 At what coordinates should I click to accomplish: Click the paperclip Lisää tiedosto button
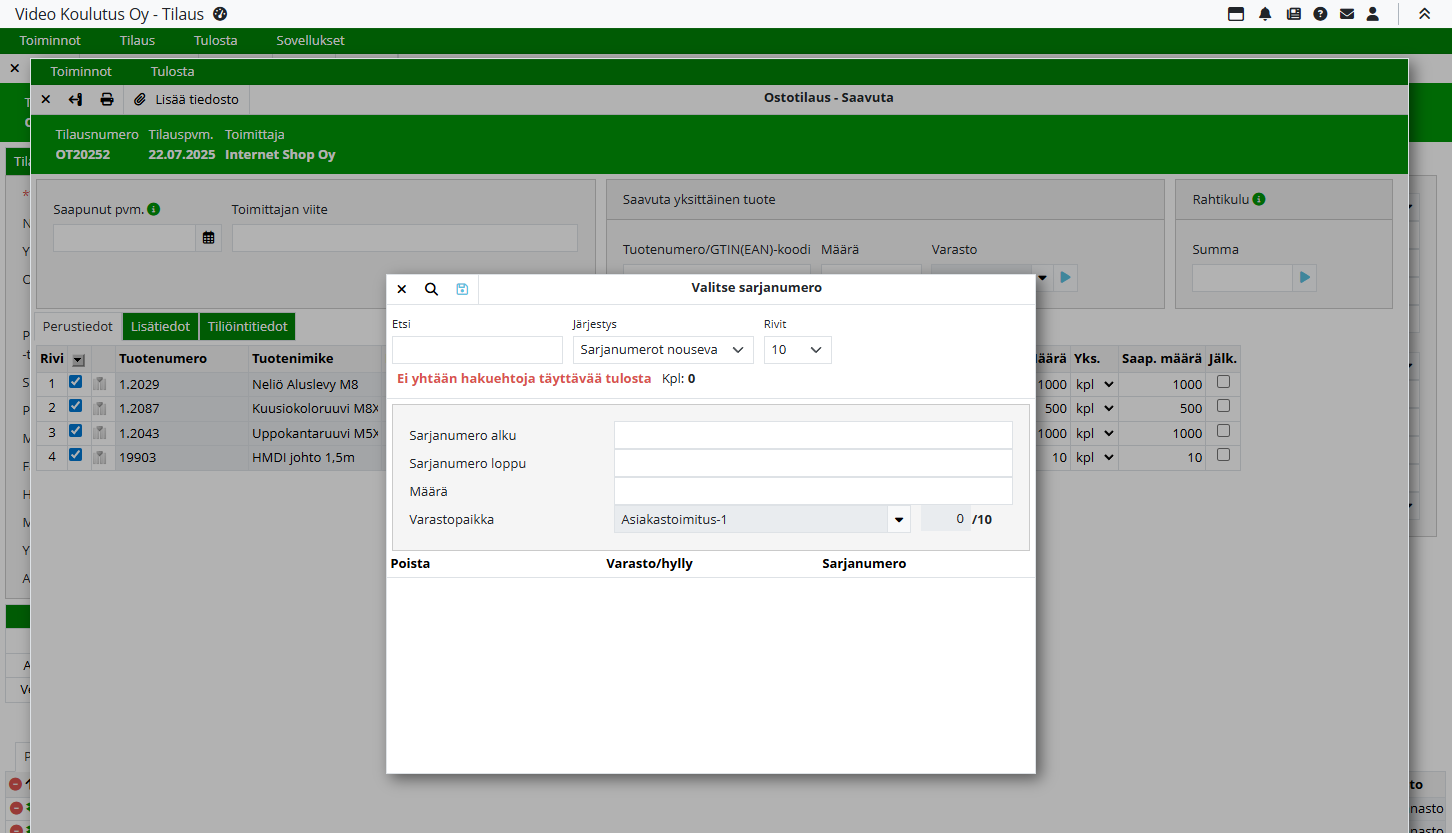tap(187, 99)
